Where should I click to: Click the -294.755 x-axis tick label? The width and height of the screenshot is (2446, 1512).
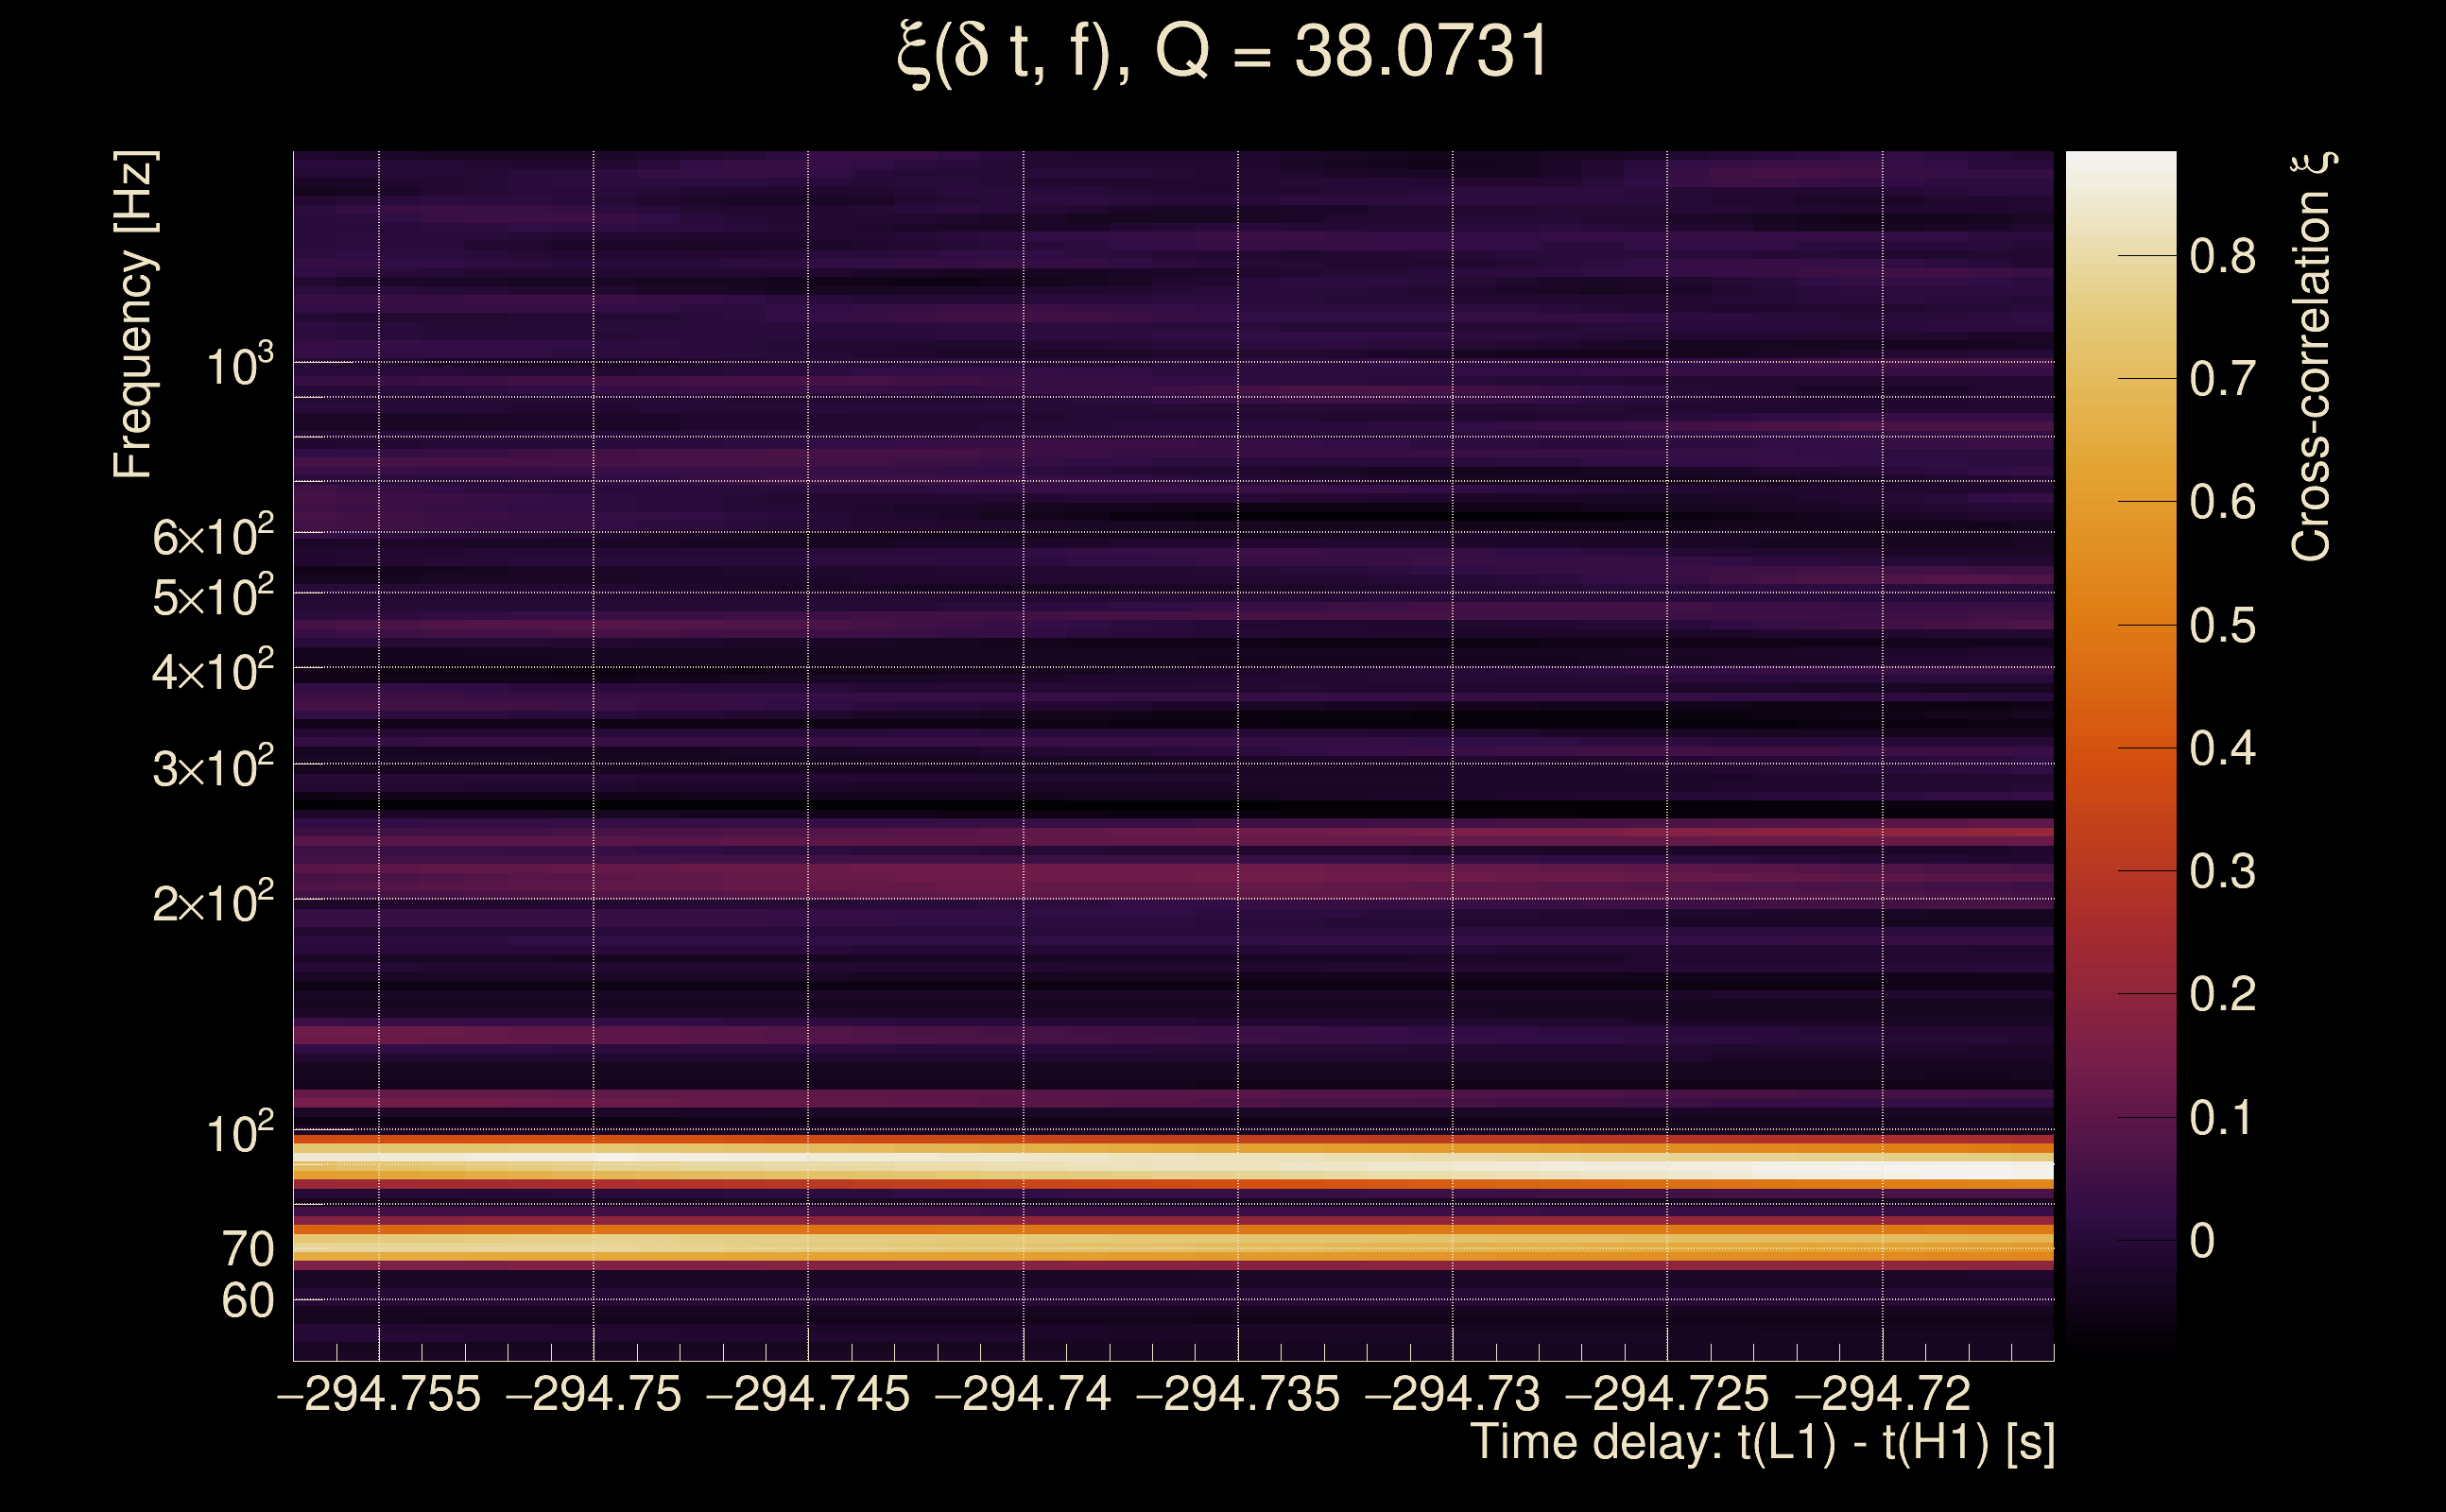[379, 1394]
